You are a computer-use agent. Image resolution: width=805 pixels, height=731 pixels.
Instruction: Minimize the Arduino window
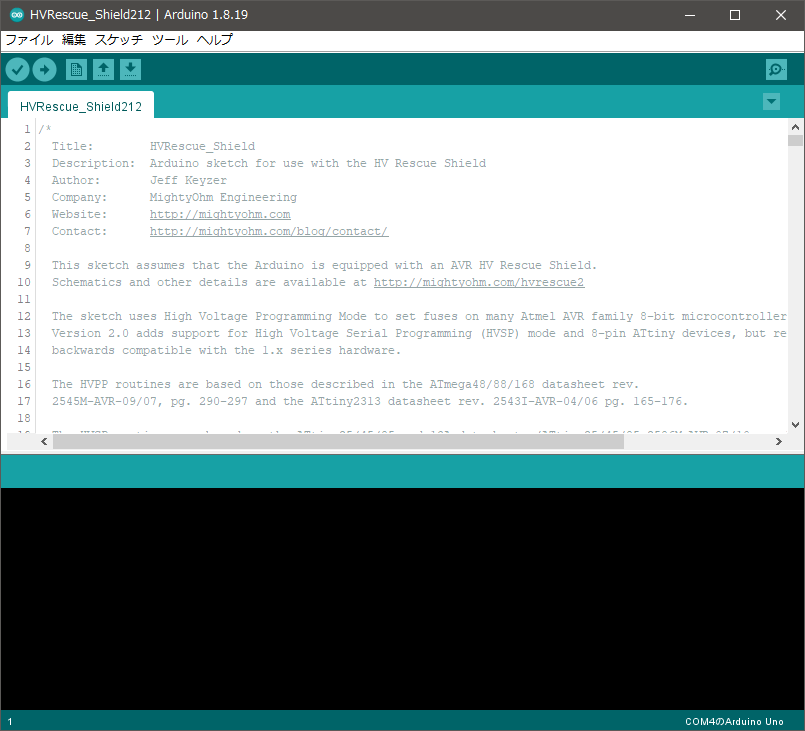pyautogui.click(x=690, y=15)
